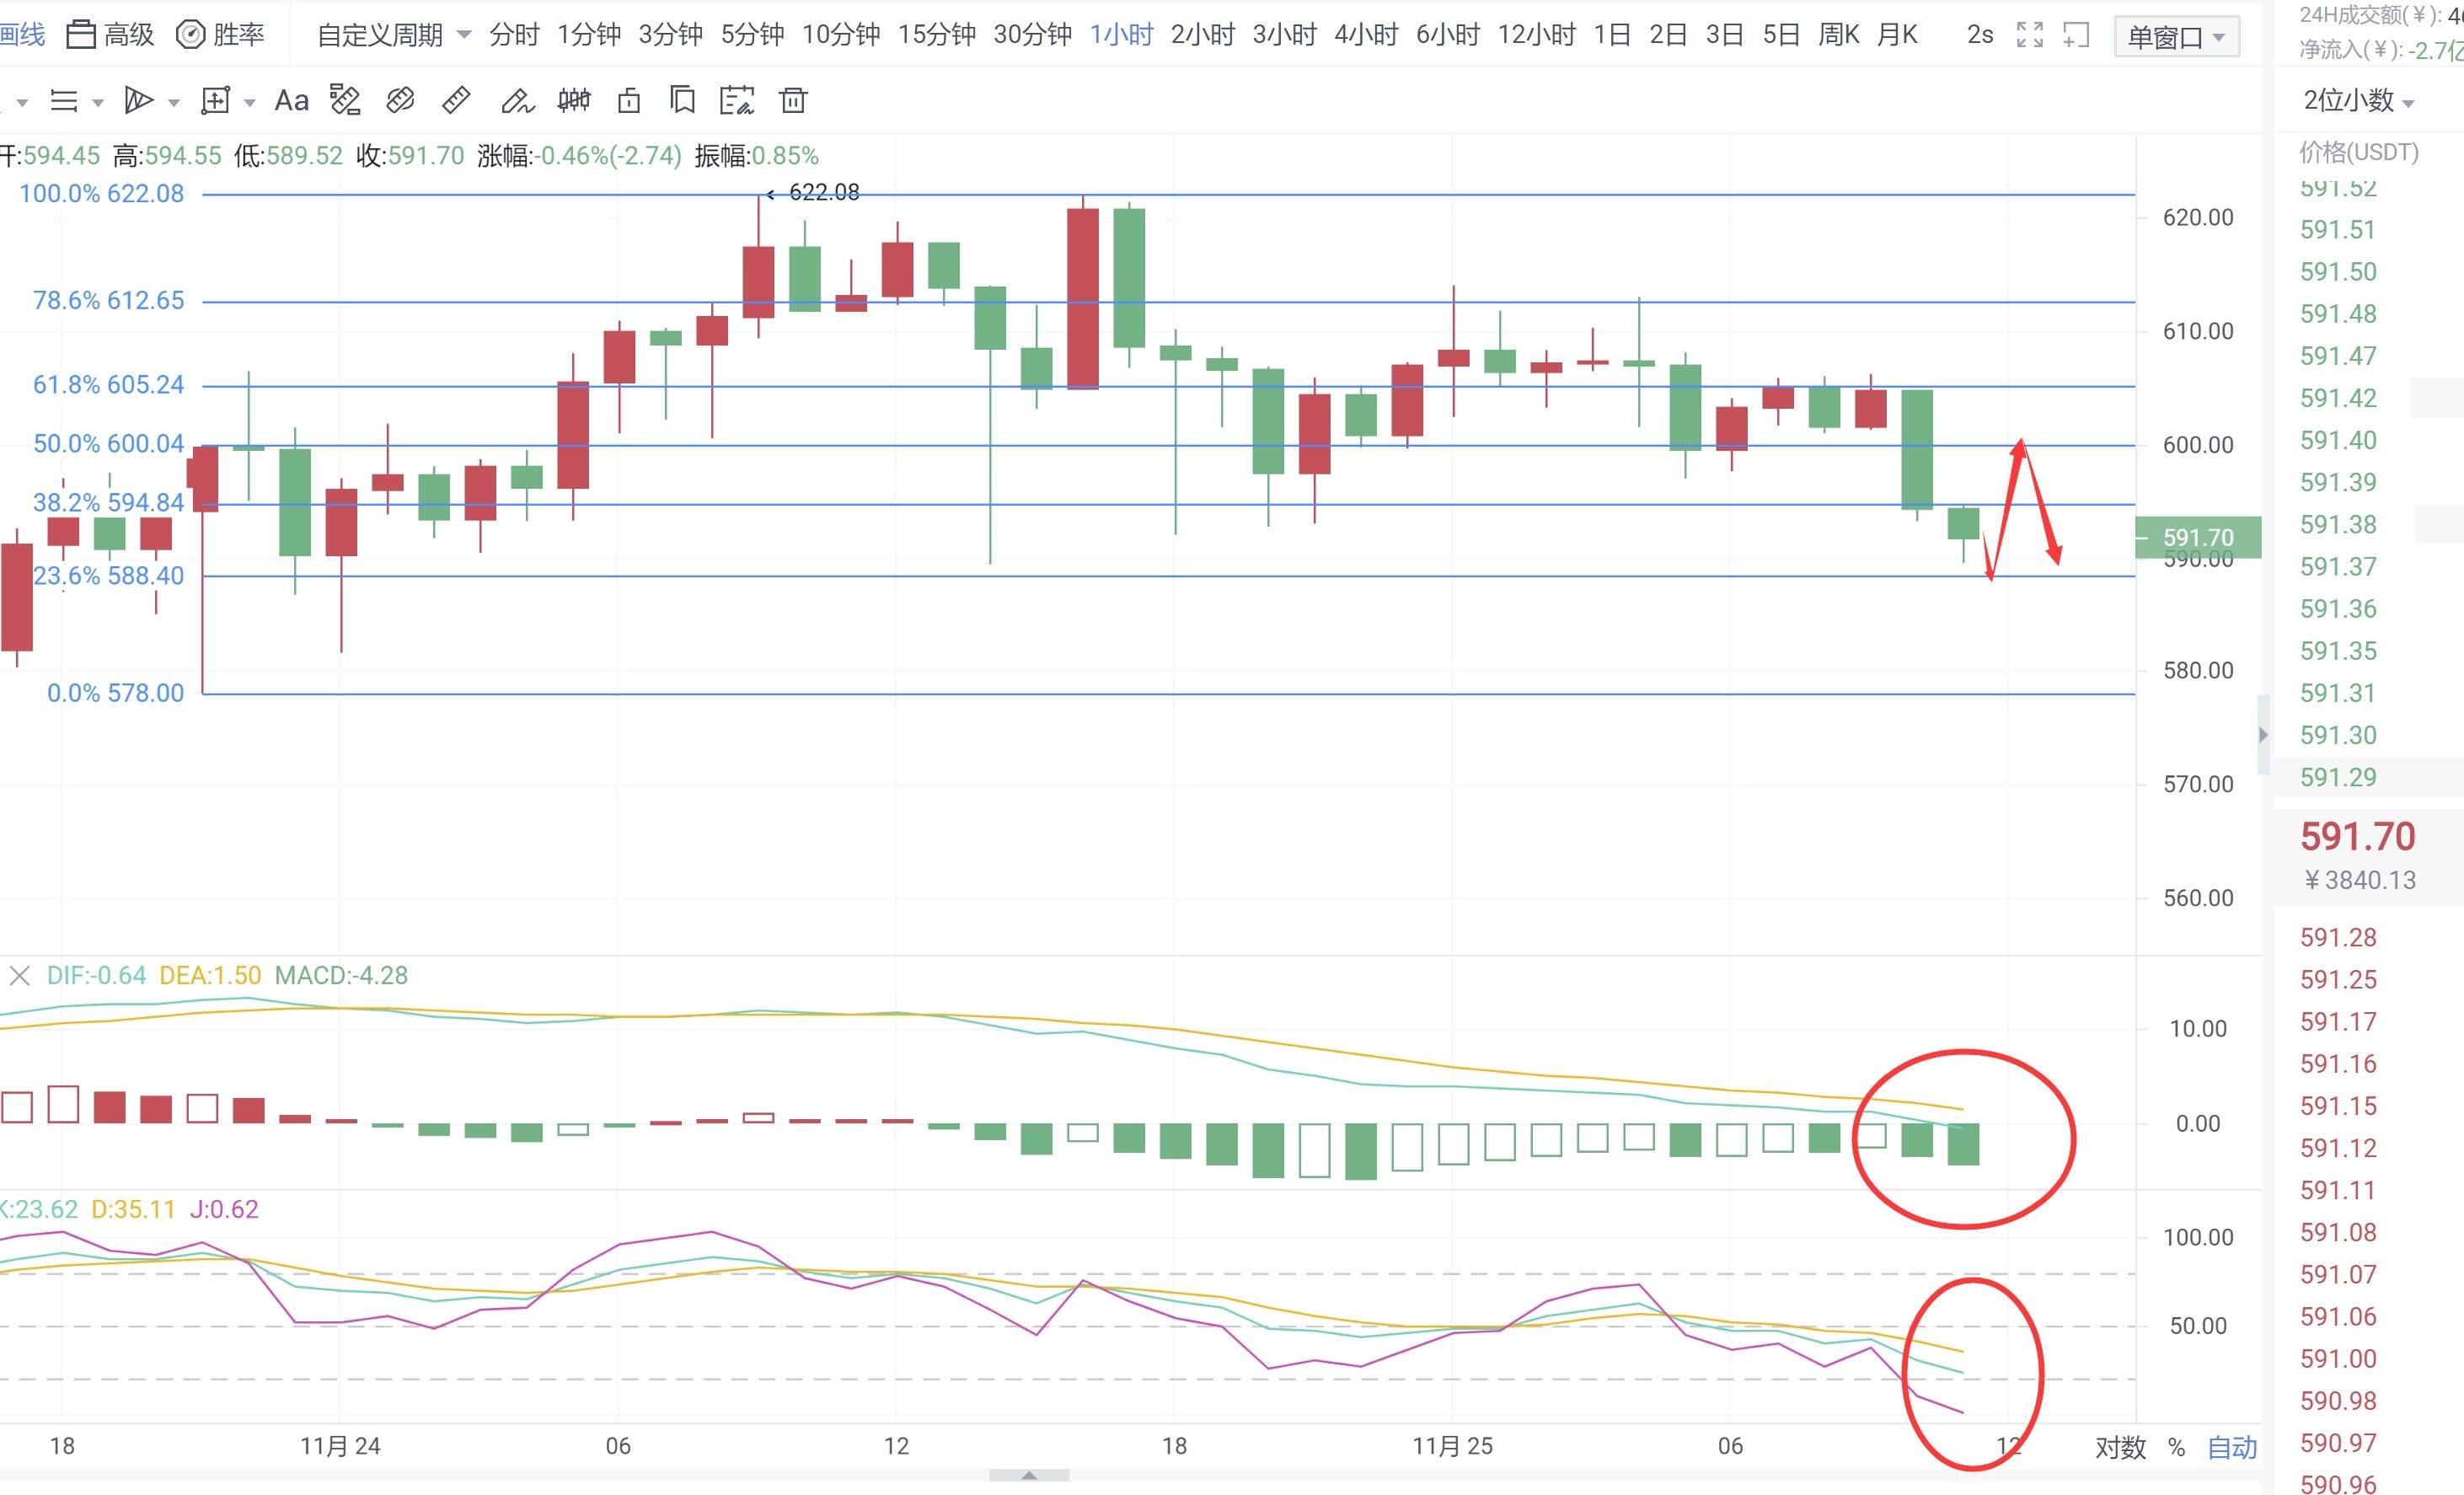
Task: Switch to the 30分钟 timeframe
Action: 1033,35
